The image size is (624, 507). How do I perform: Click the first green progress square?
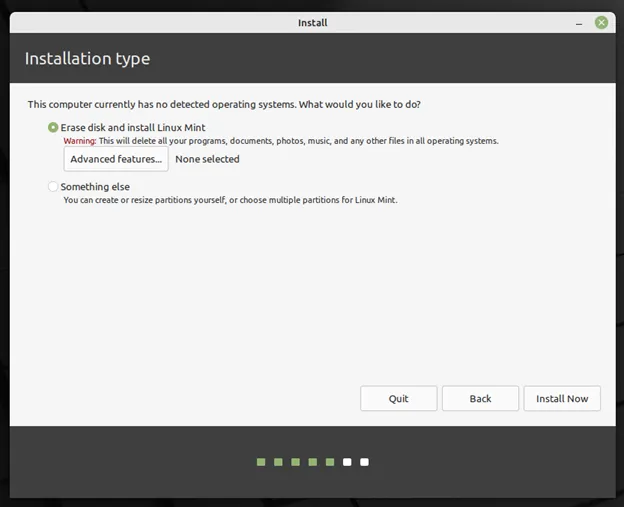[x=261, y=462]
